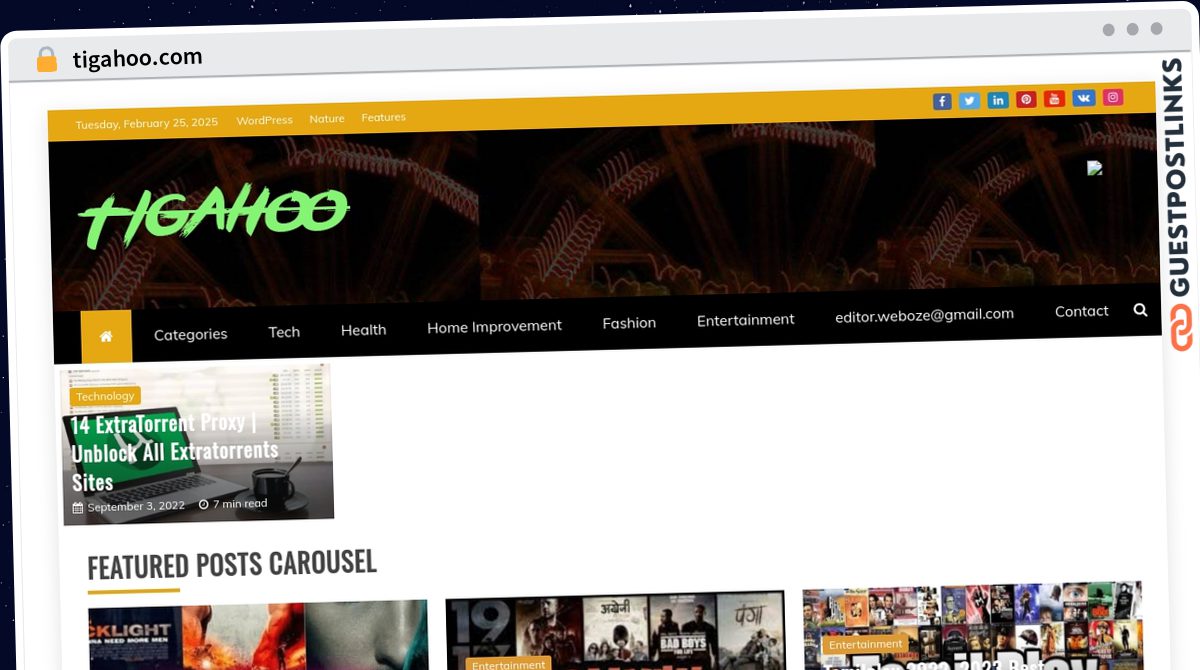
Task: Click Features link in top bar
Action: [x=383, y=117]
